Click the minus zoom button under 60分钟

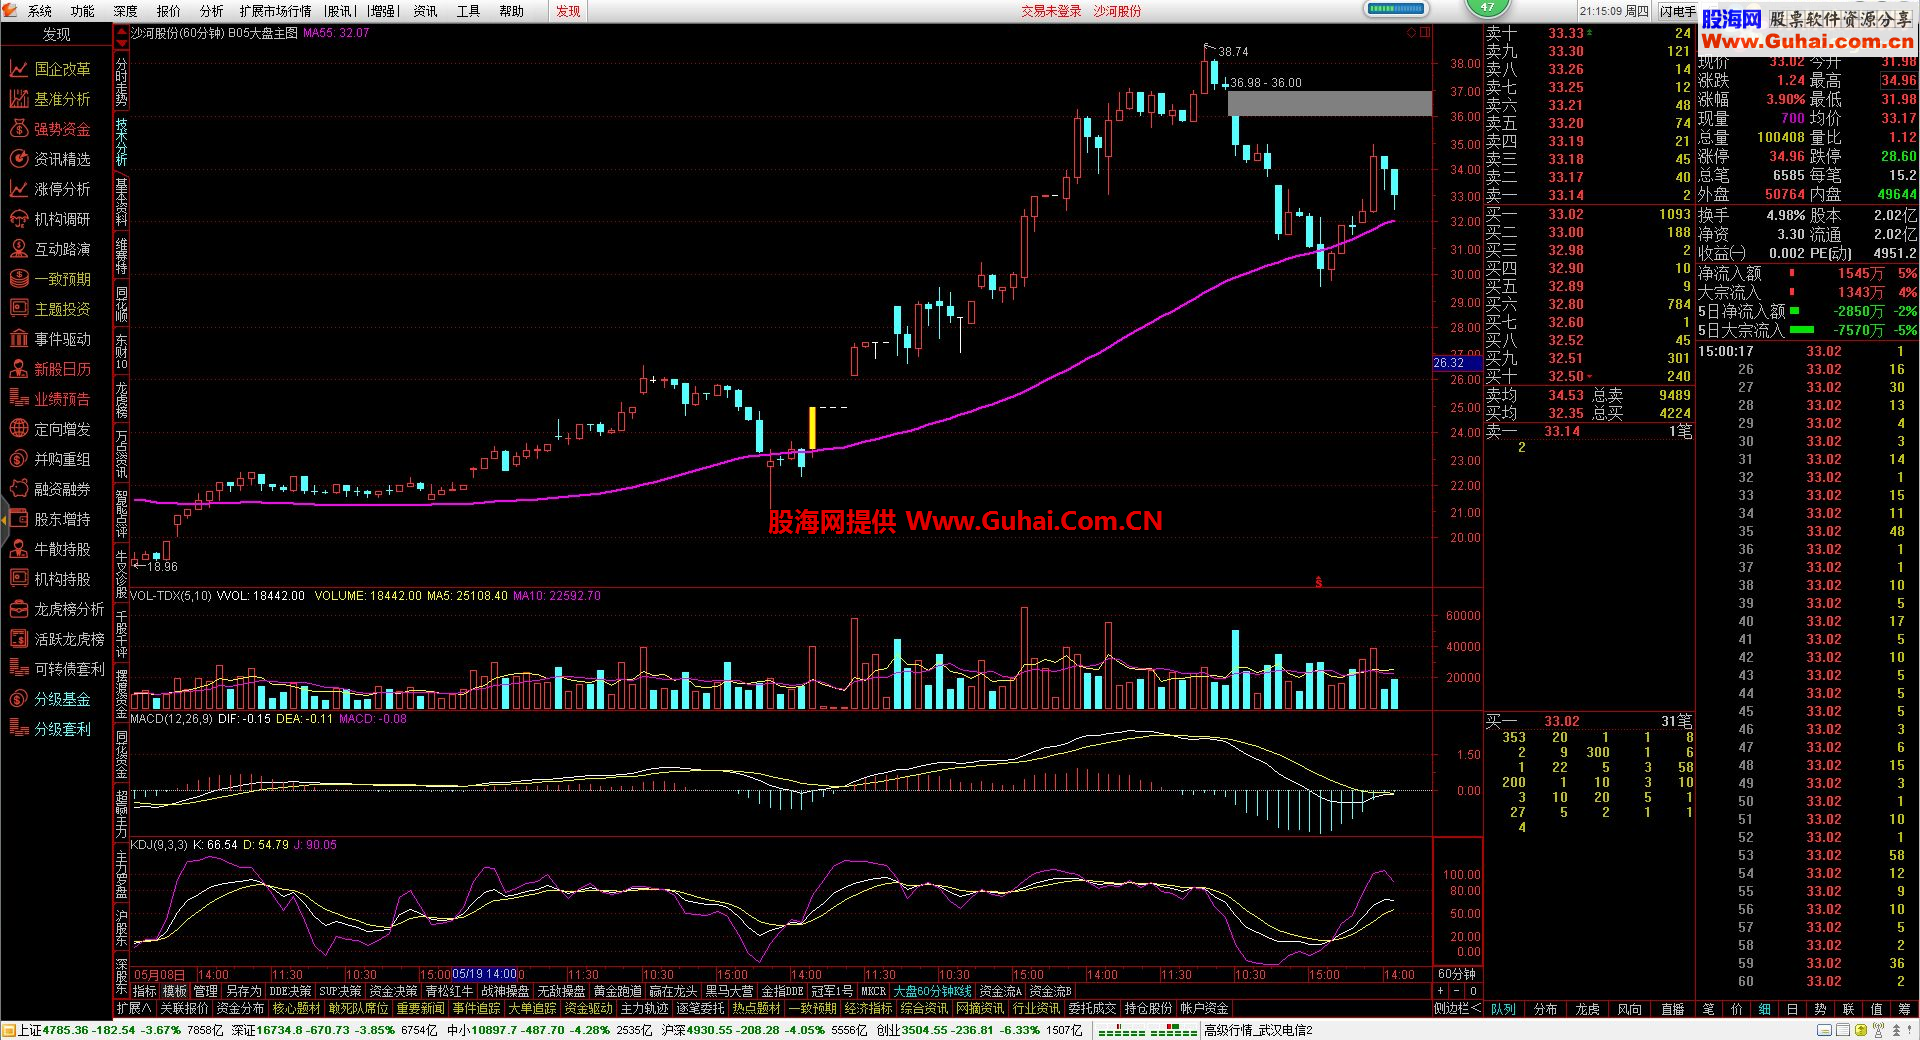[1457, 991]
